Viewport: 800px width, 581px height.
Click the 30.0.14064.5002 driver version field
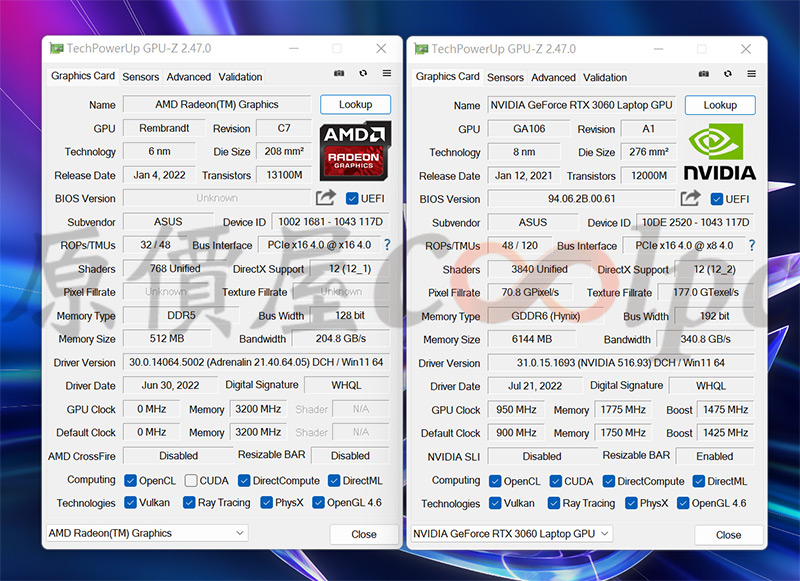(256, 362)
